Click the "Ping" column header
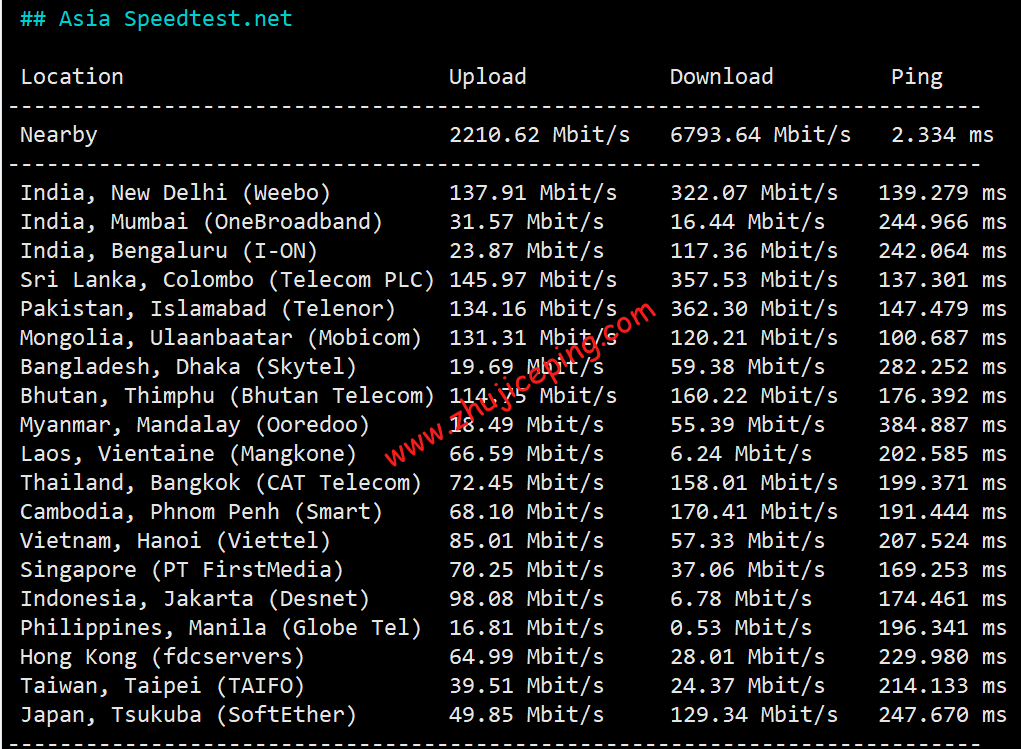Image resolution: width=1021 pixels, height=749 pixels. click(x=917, y=78)
